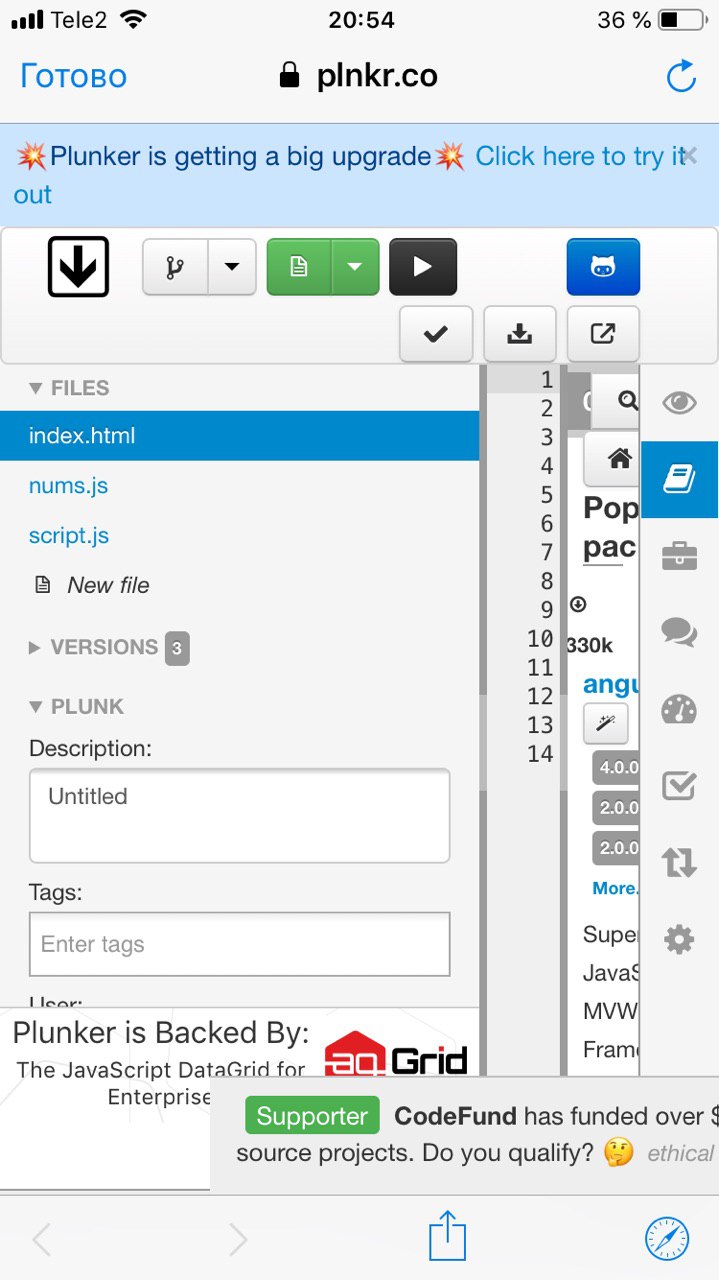Run the plunk with the play button
The width and height of the screenshot is (719, 1280).
tap(423, 267)
